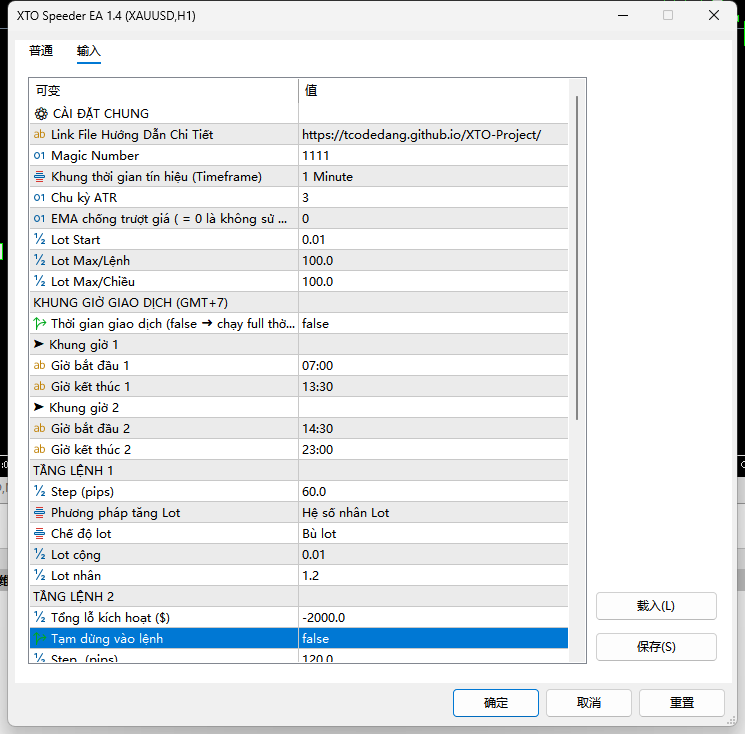
Task: Click the ab icon for Link File Hướng Dẫn
Action: coord(39,134)
